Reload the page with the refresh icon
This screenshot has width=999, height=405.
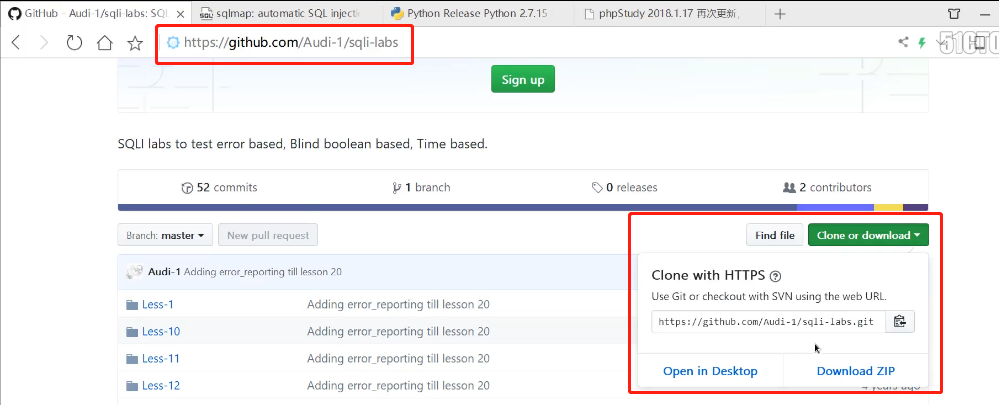click(75, 43)
